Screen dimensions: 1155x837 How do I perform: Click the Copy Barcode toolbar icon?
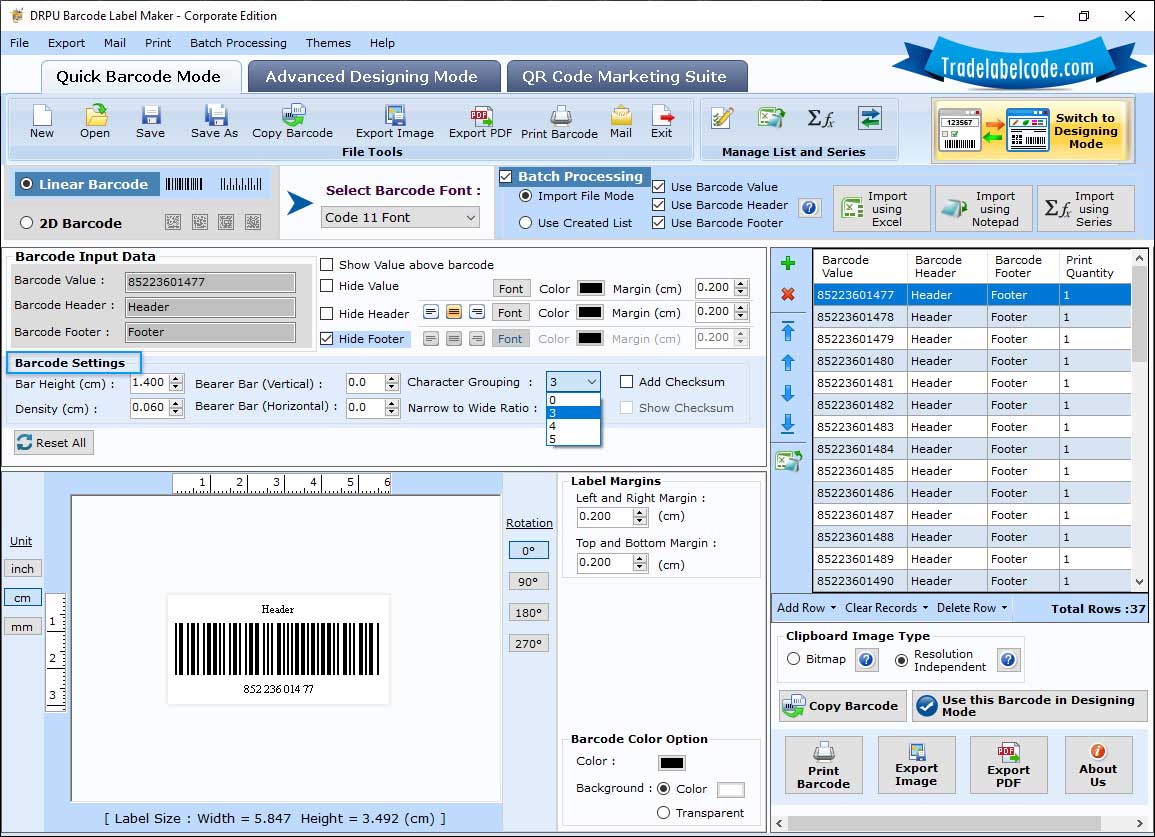292,116
